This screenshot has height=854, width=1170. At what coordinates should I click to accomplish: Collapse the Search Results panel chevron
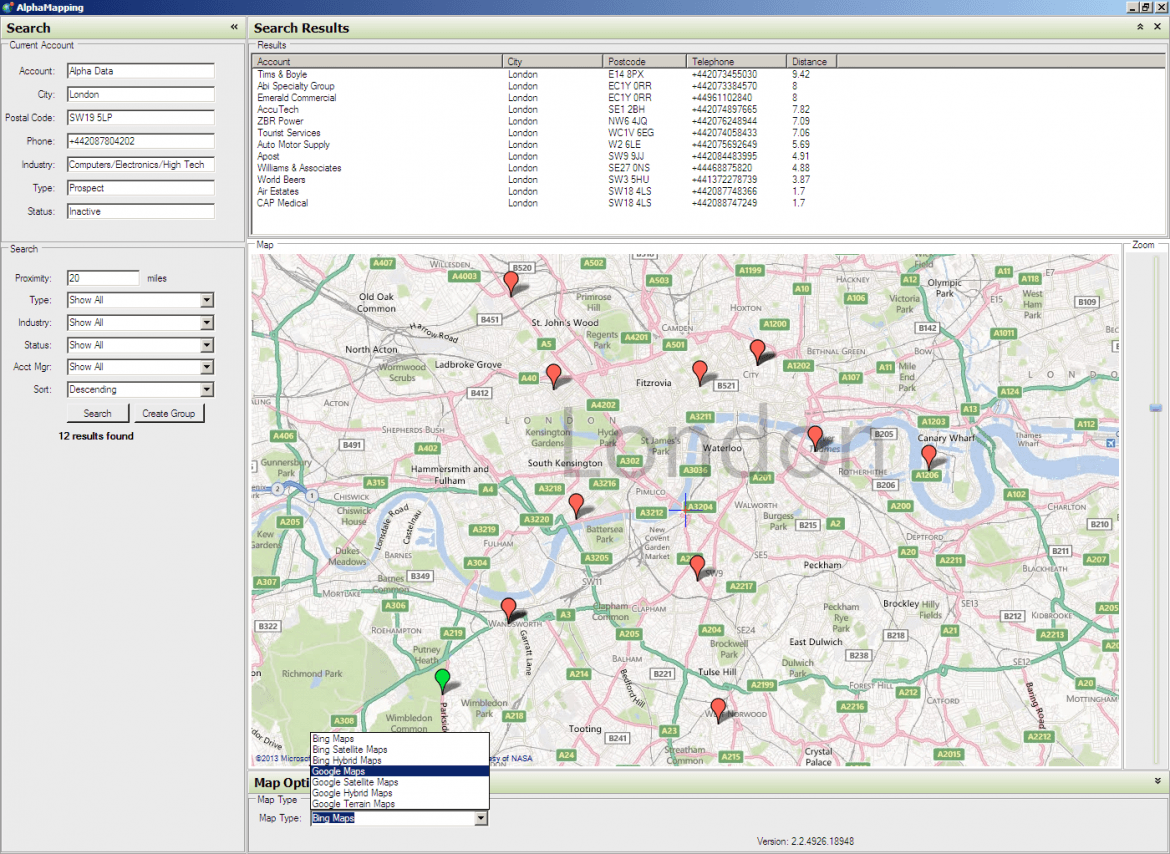tap(1139, 27)
